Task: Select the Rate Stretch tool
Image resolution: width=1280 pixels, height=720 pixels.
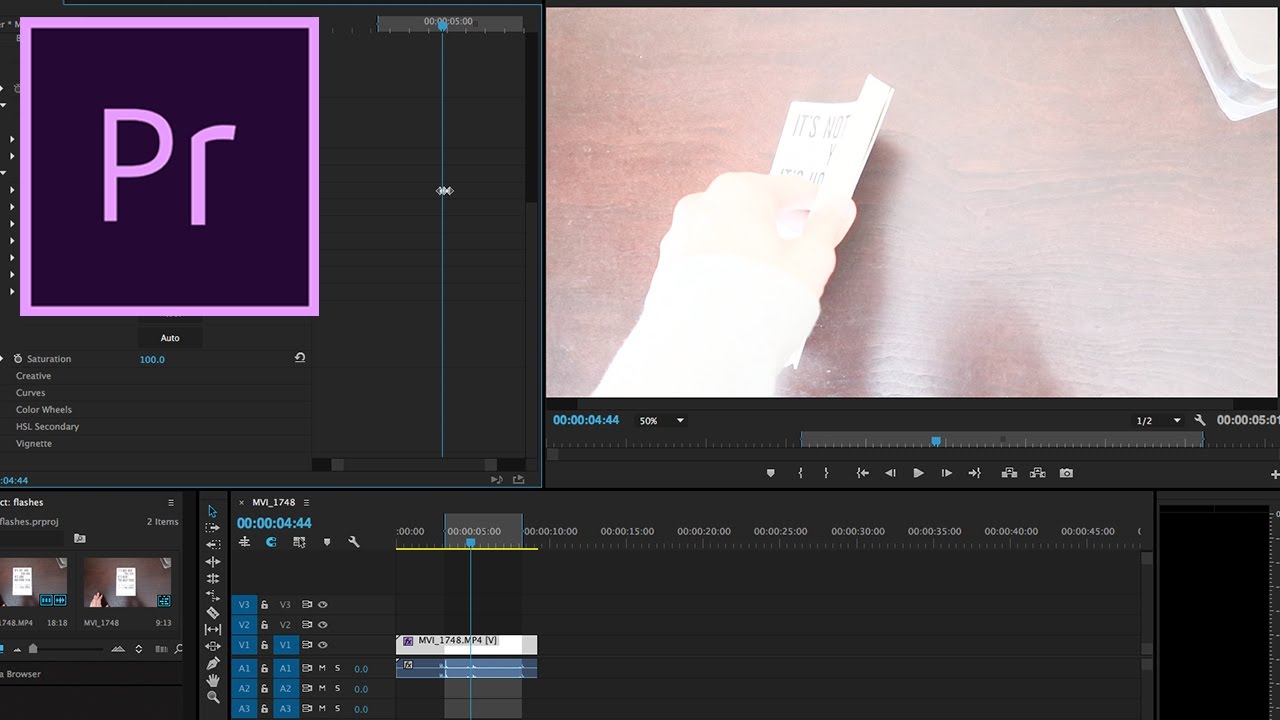Action: point(213,595)
